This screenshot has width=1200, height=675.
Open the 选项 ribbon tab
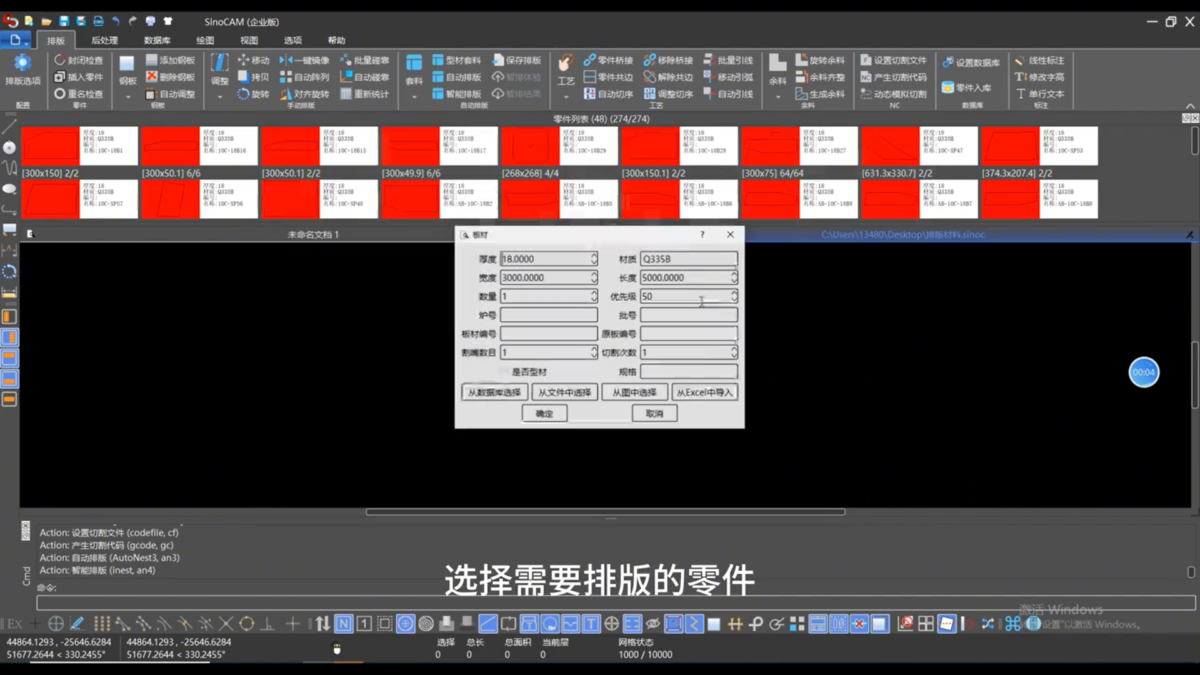293,40
